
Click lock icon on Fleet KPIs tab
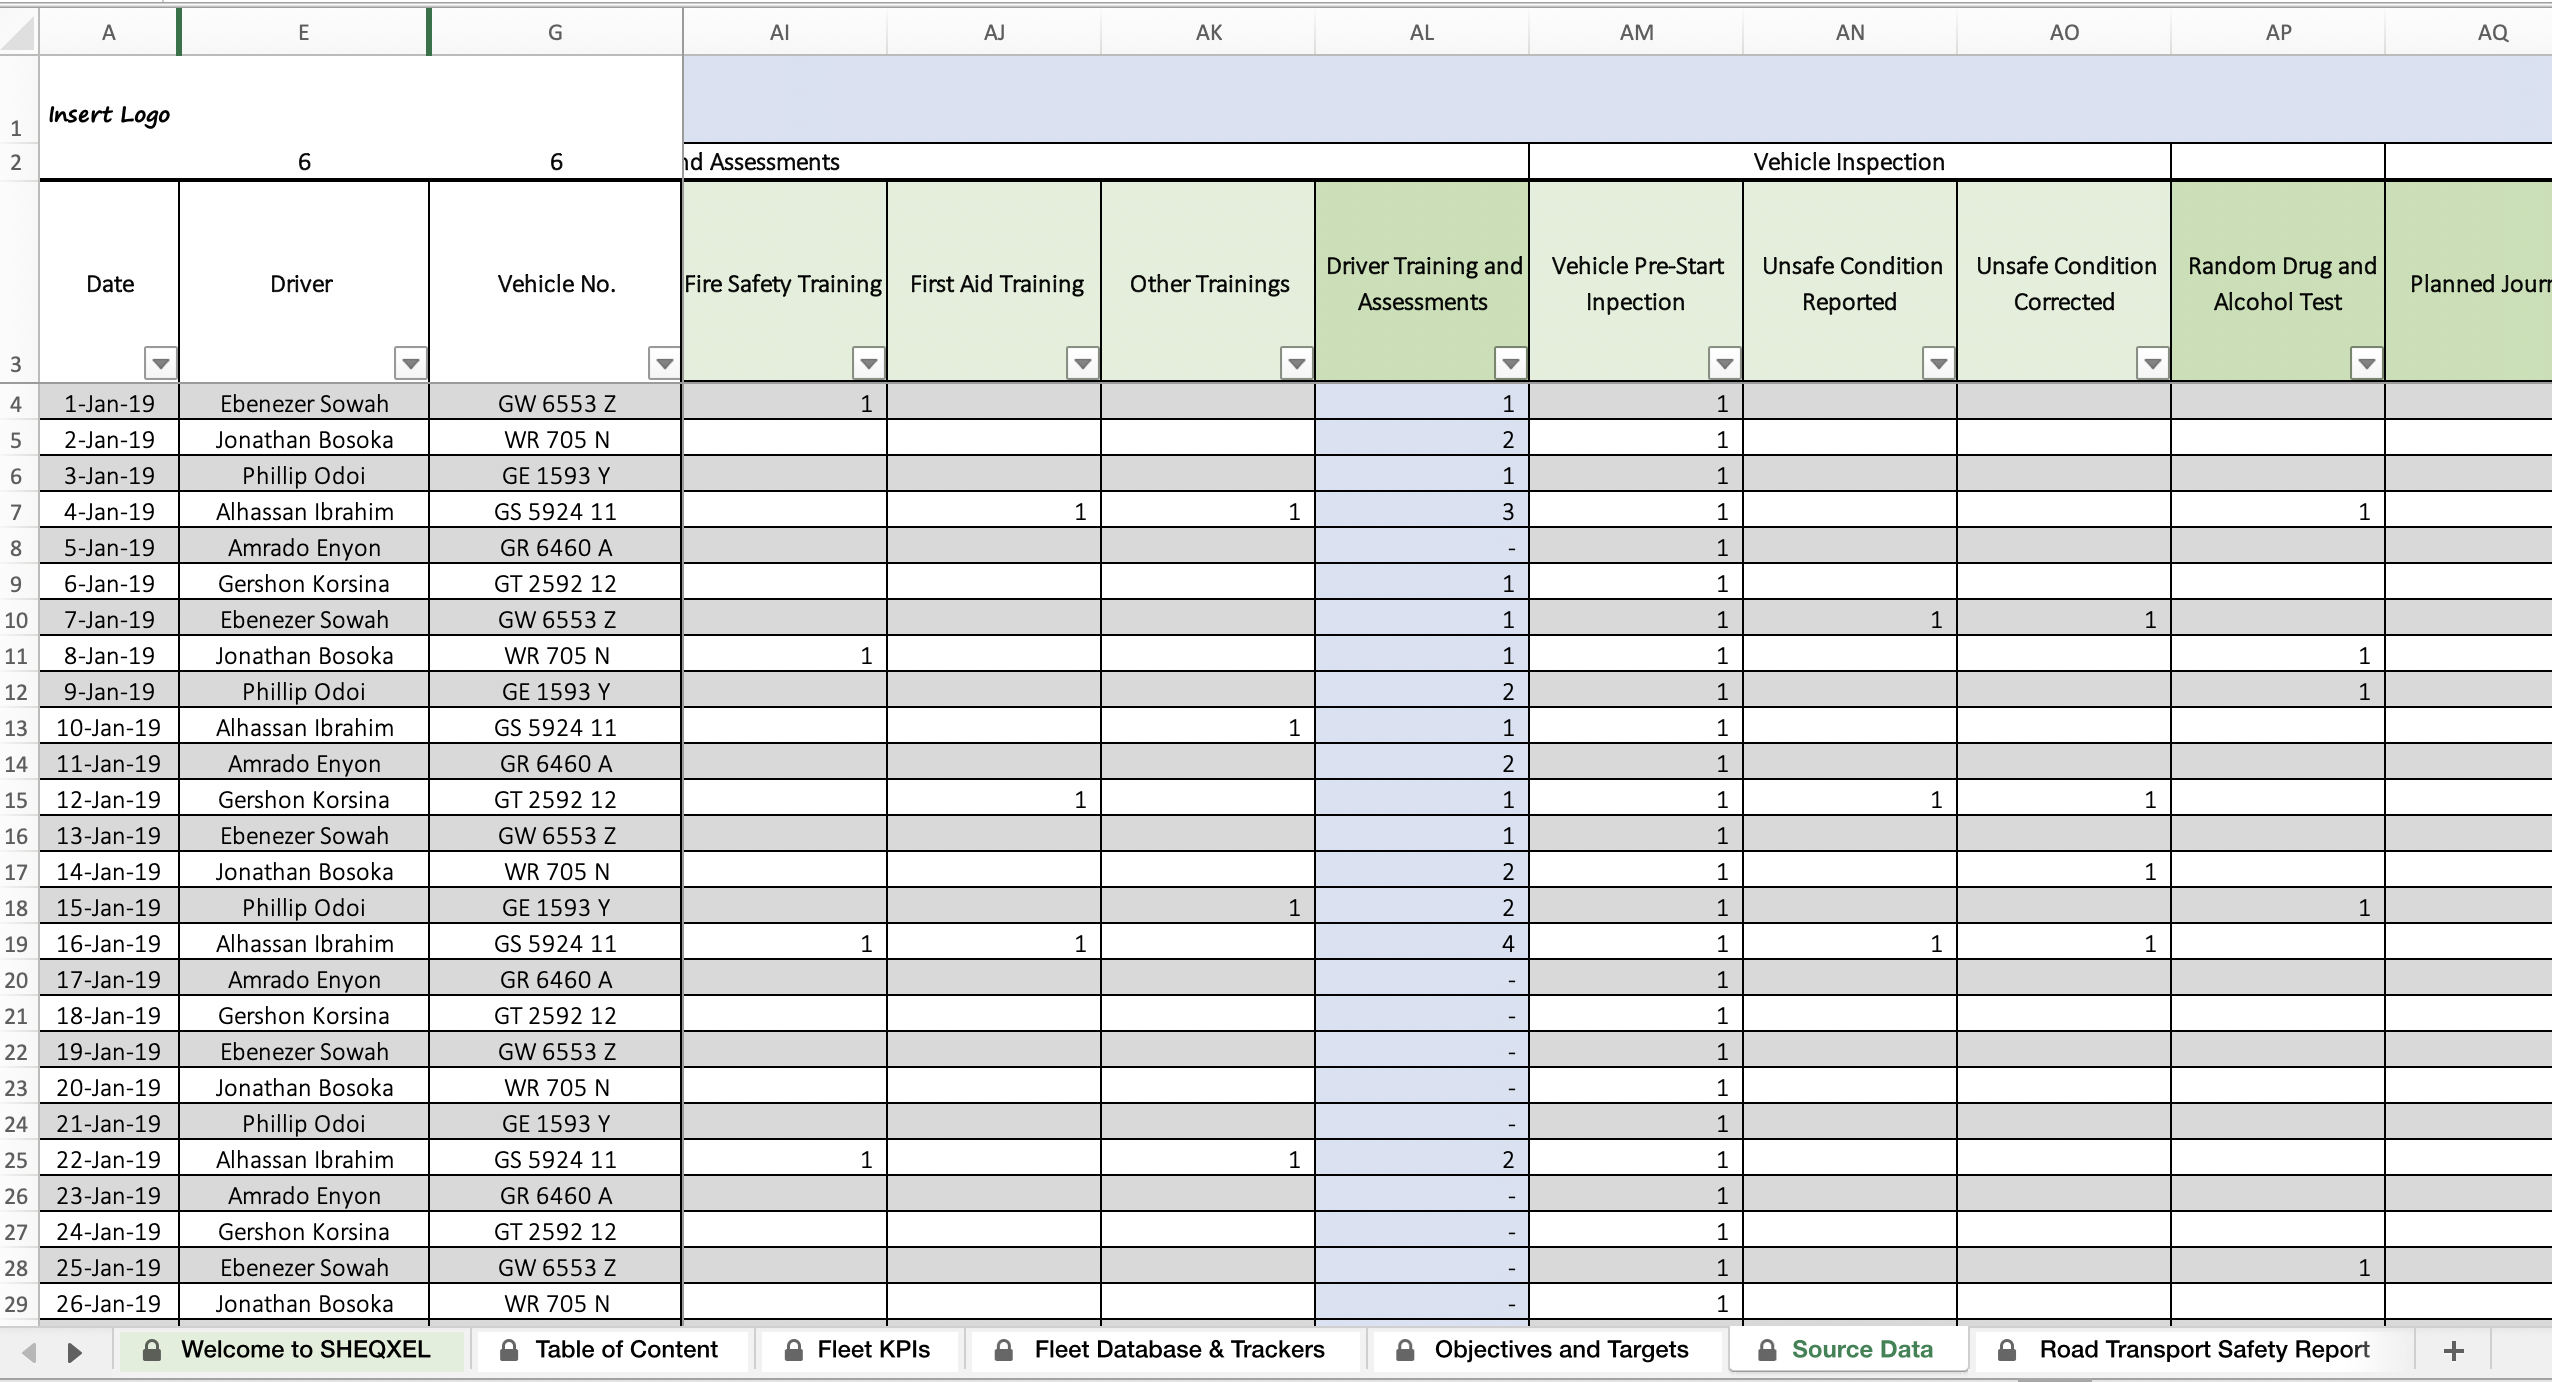(794, 1350)
